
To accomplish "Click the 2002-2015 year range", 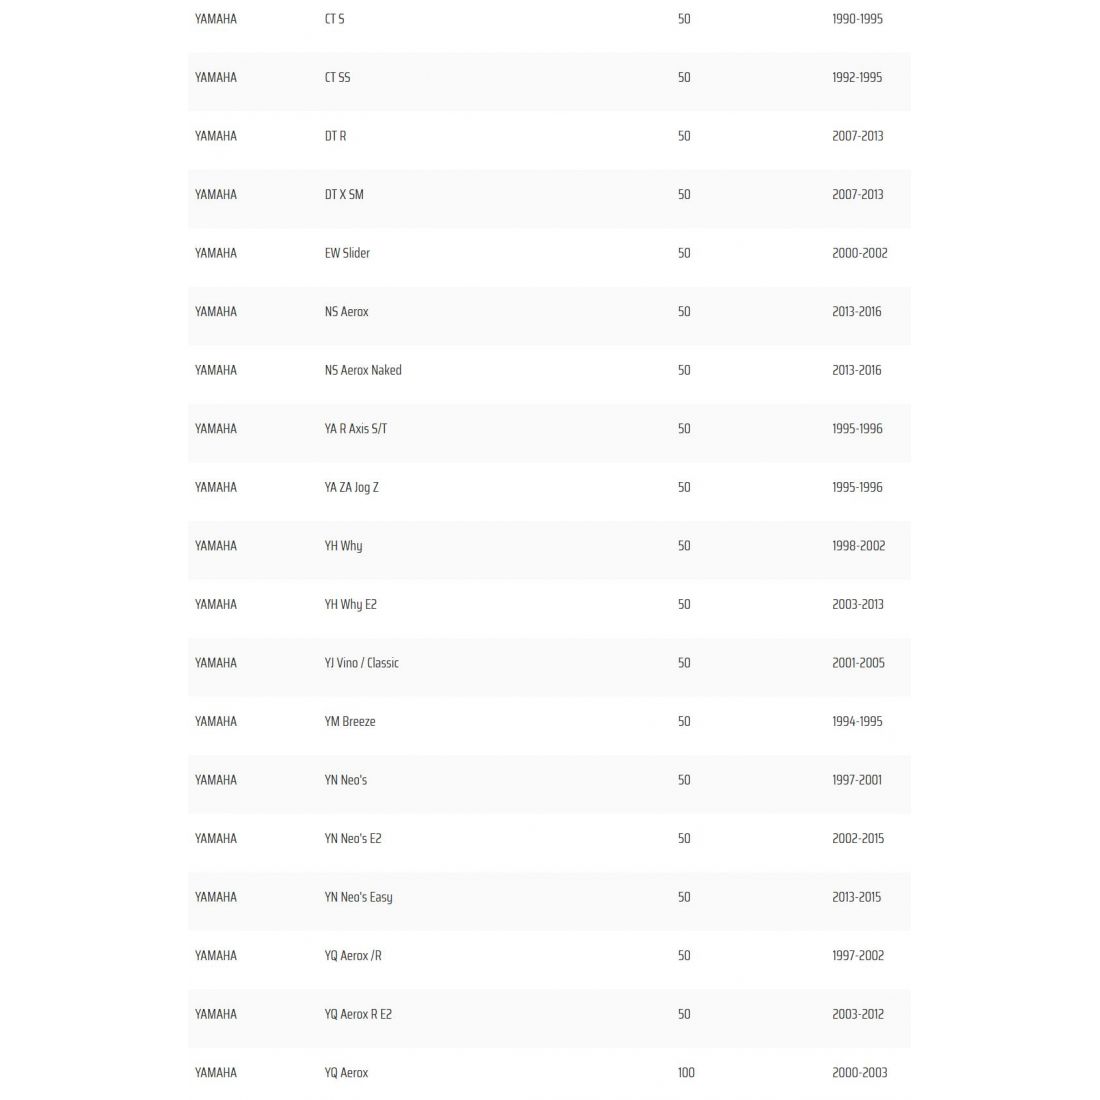I will (x=858, y=839).
